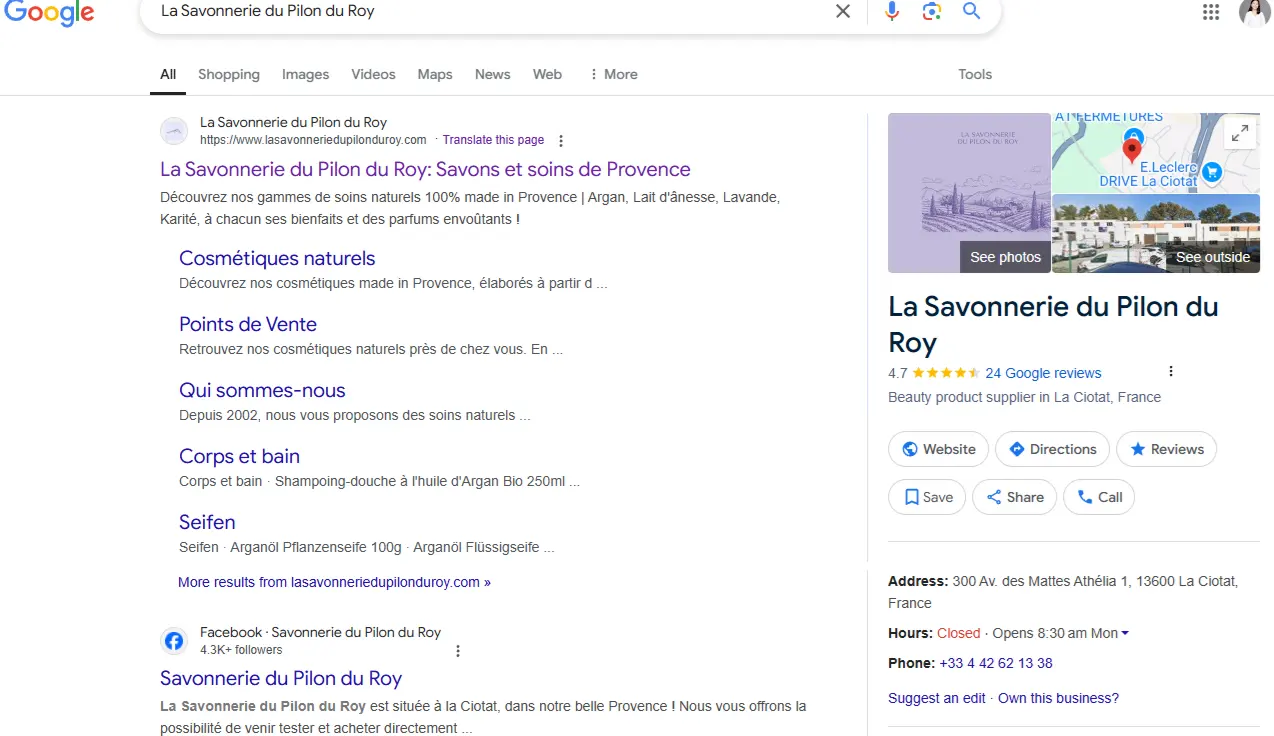1274x736 pixels.
Task: Expand the opening hours dropdown arrow
Action: coord(1125,634)
